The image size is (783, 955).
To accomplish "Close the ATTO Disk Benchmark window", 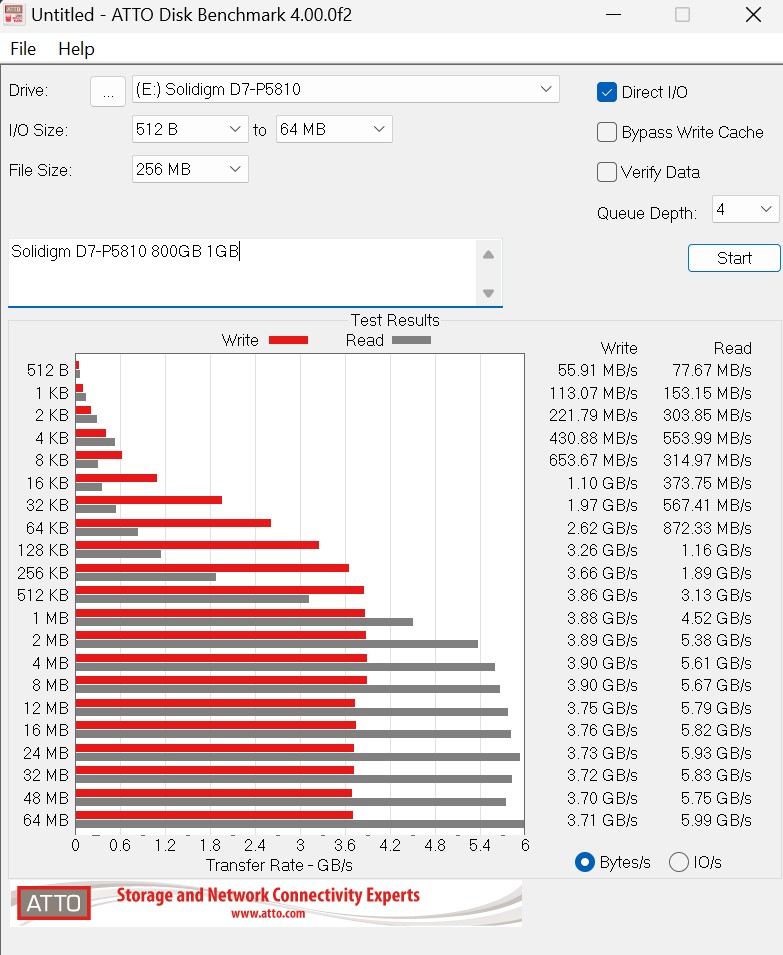I will (753, 15).
